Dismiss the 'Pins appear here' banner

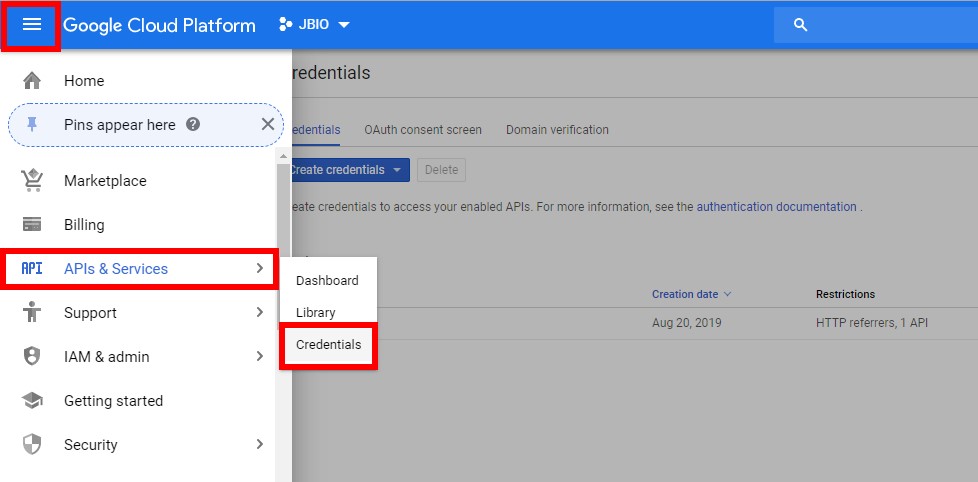268,125
